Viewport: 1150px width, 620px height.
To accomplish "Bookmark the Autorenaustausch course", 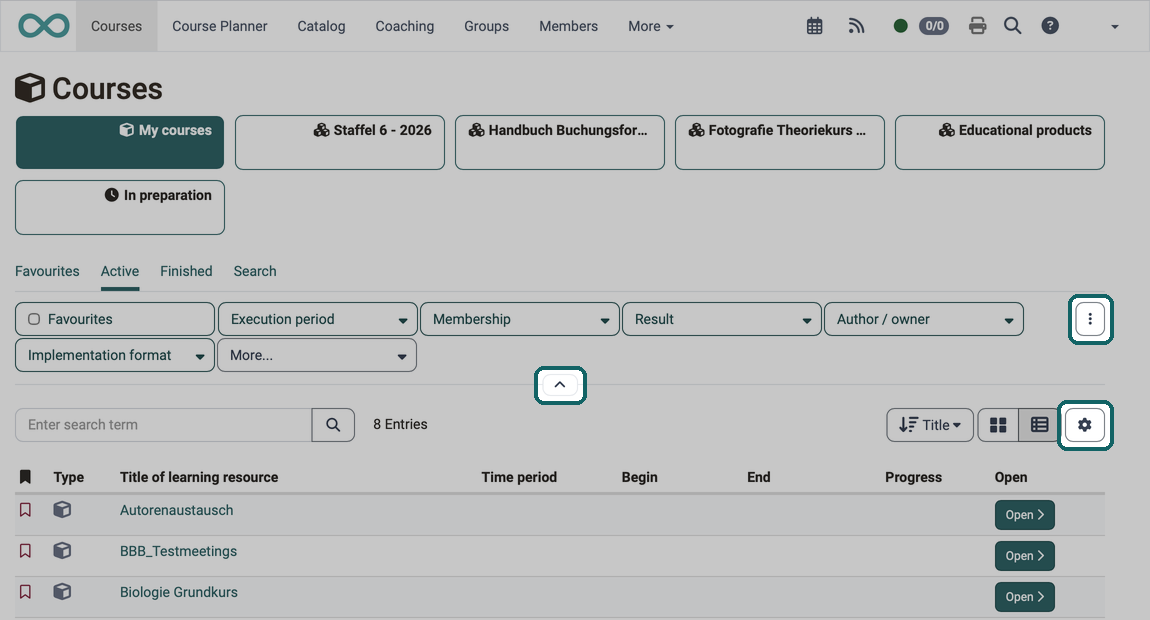I will [25, 510].
